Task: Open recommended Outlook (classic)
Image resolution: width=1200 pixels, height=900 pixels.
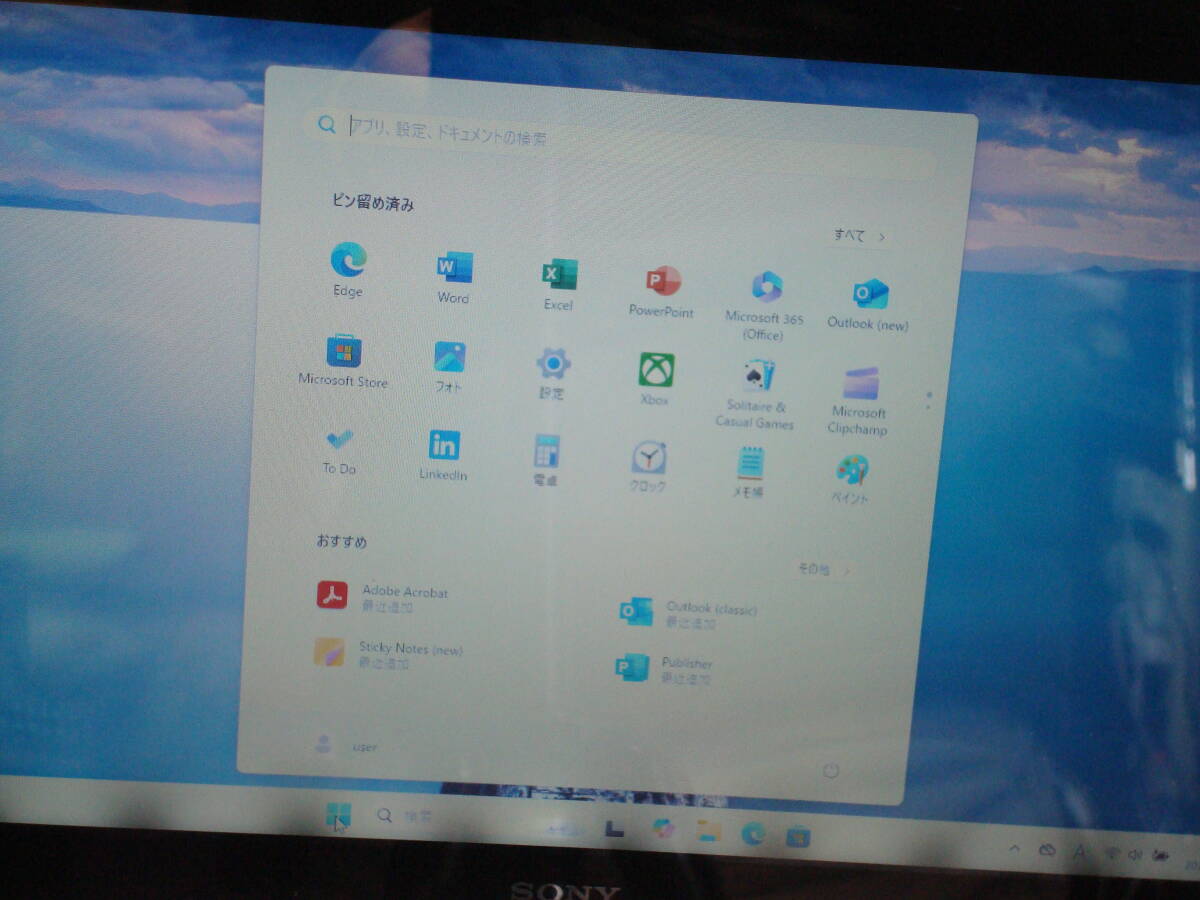Action: 689,613
